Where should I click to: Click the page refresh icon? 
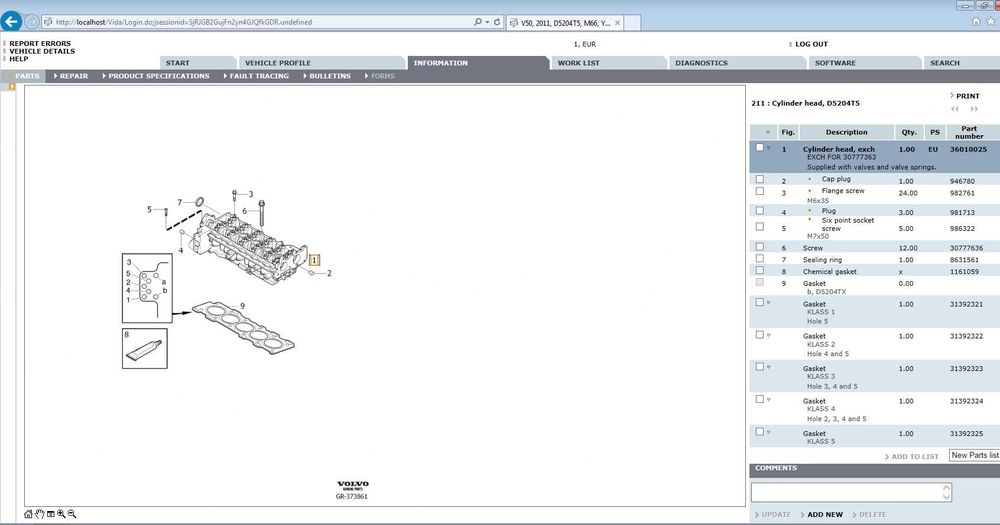click(497, 22)
